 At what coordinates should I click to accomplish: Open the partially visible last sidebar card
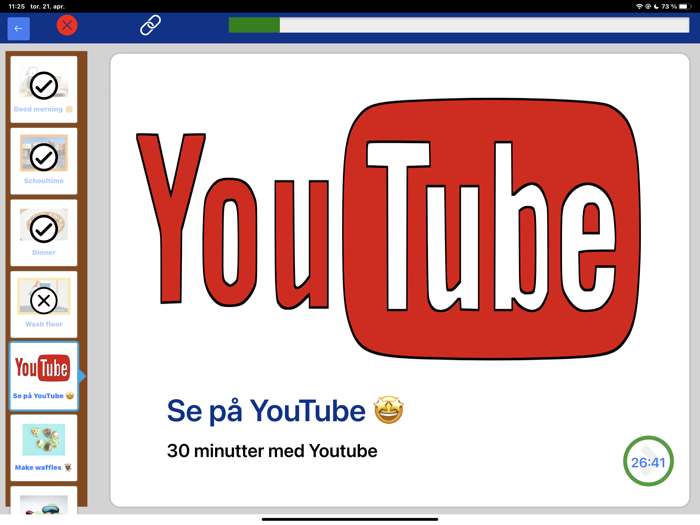(44, 500)
